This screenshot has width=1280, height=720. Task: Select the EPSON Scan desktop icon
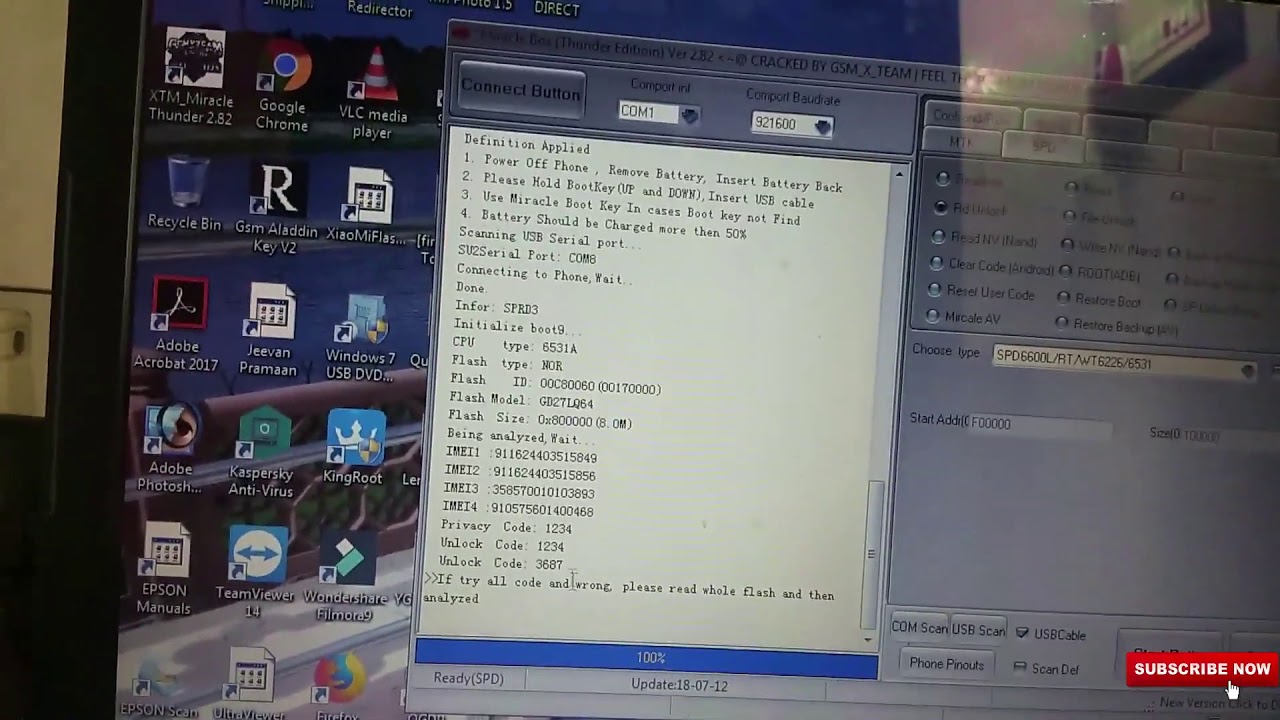point(160,688)
